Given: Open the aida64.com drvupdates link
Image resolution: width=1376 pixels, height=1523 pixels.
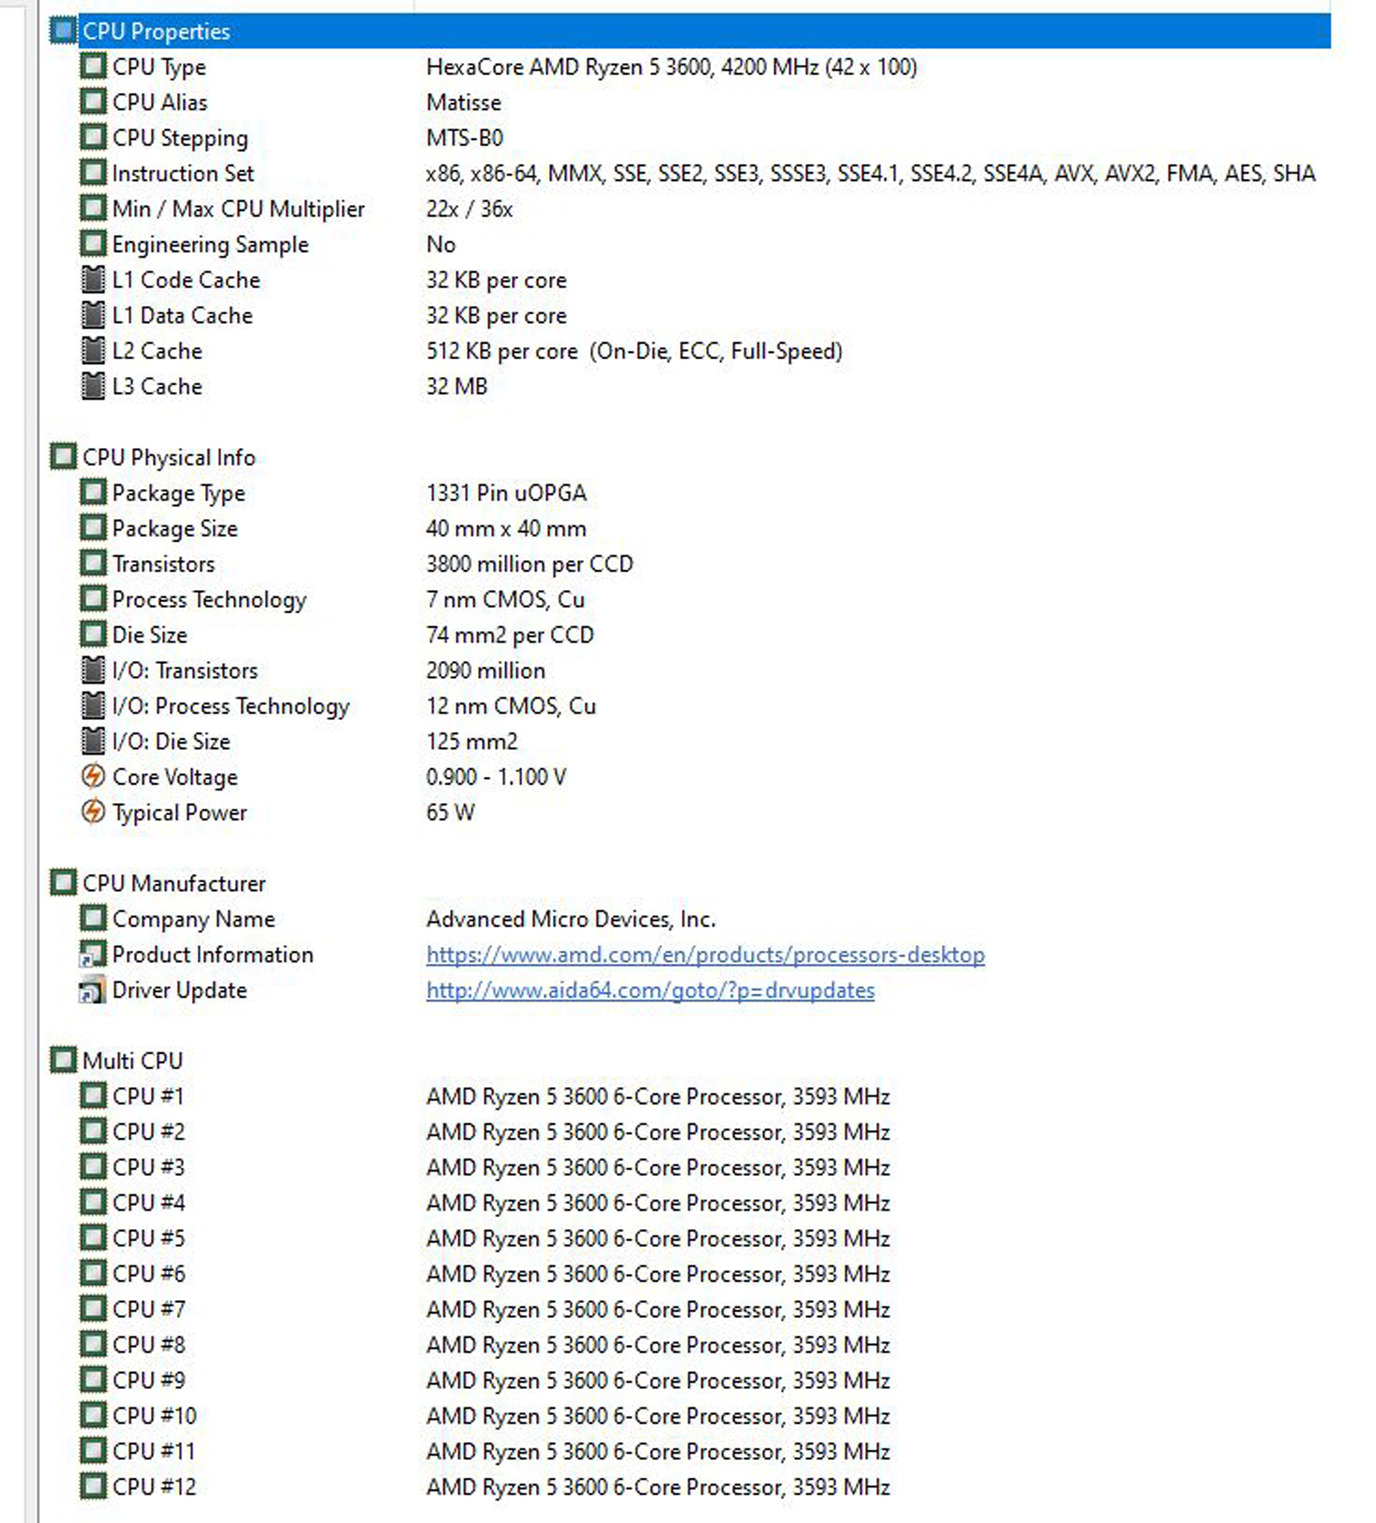Looking at the screenshot, I should tap(650, 990).
